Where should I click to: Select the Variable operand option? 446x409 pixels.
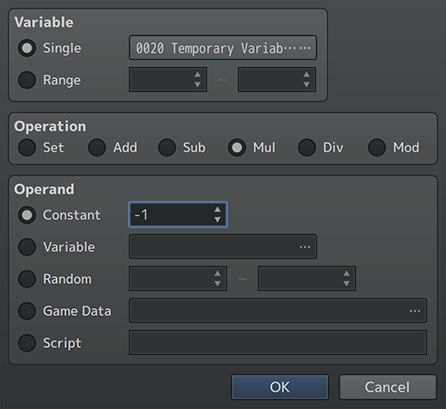coord(27,247)
